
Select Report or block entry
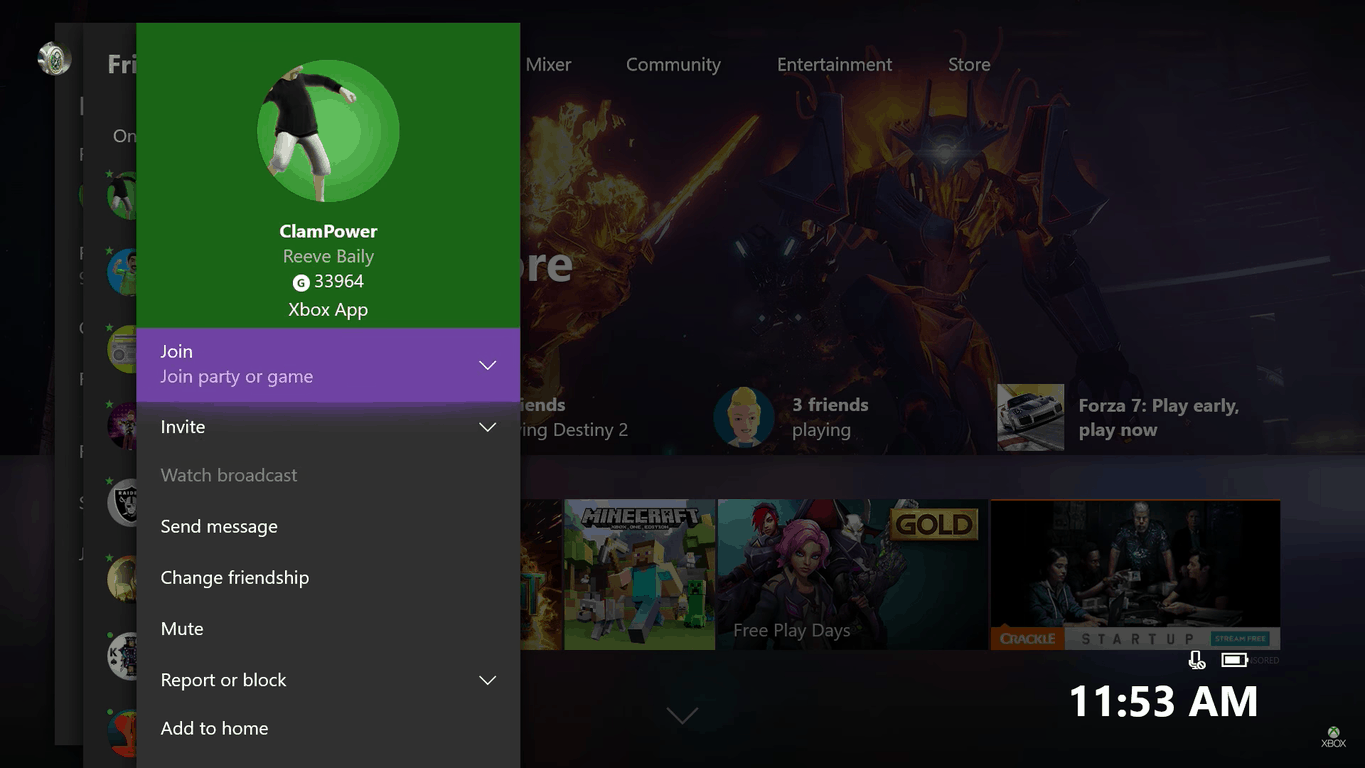(328, 680)
